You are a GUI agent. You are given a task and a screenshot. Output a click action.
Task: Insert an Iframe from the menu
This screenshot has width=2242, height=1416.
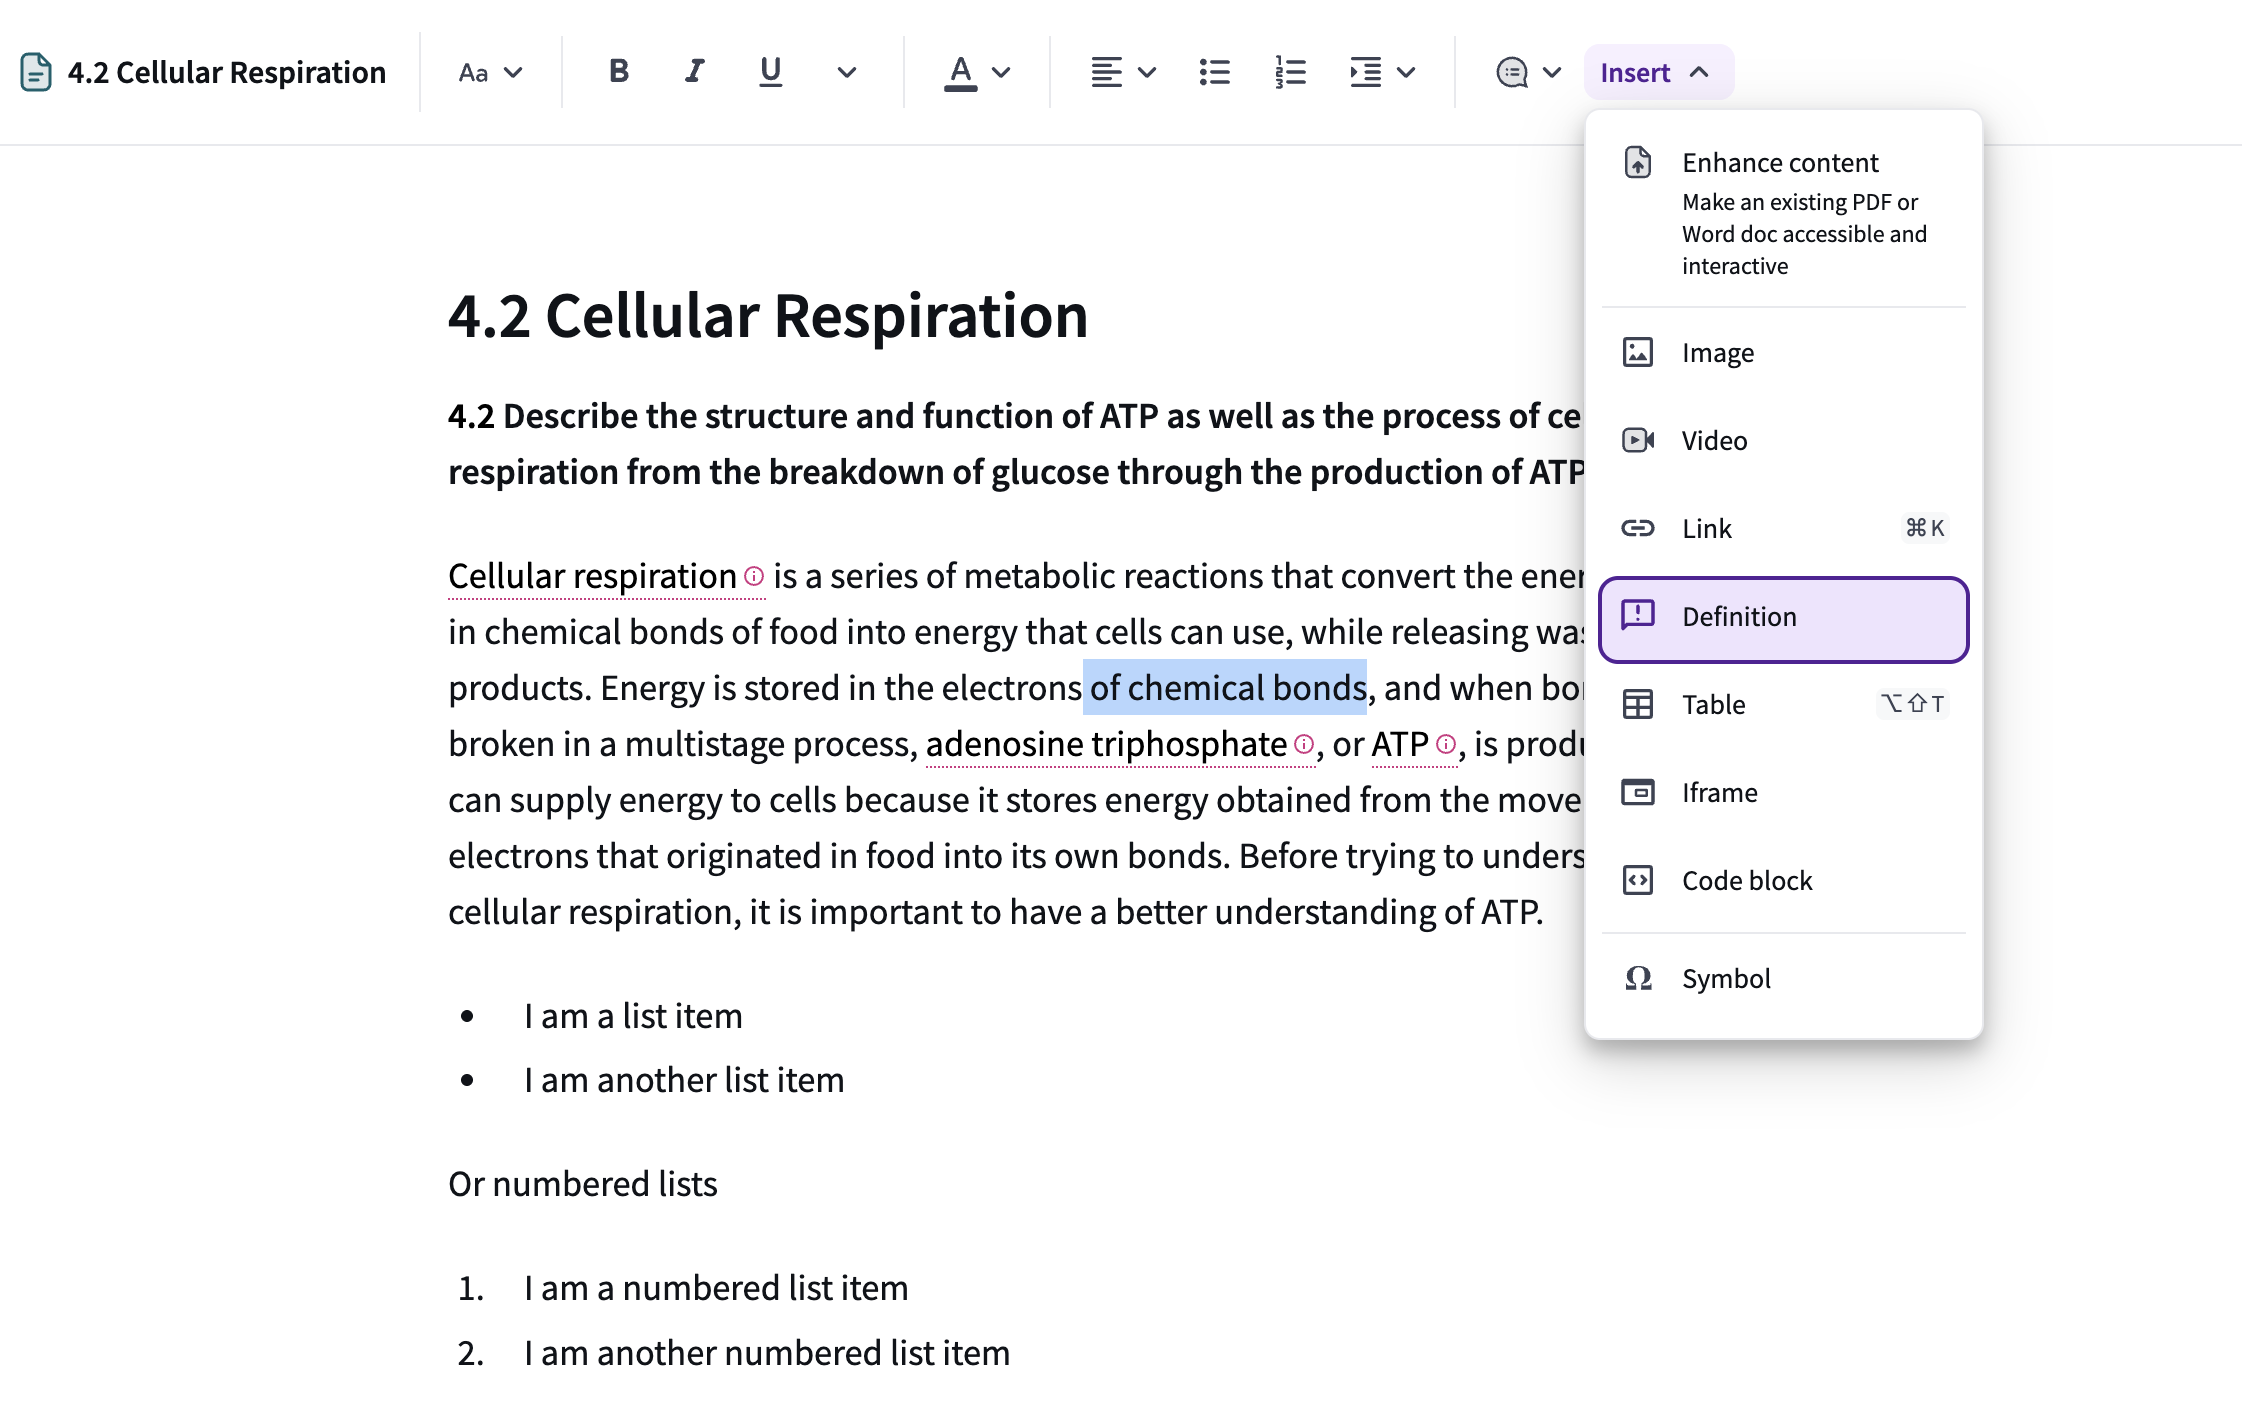point(1784,792)
